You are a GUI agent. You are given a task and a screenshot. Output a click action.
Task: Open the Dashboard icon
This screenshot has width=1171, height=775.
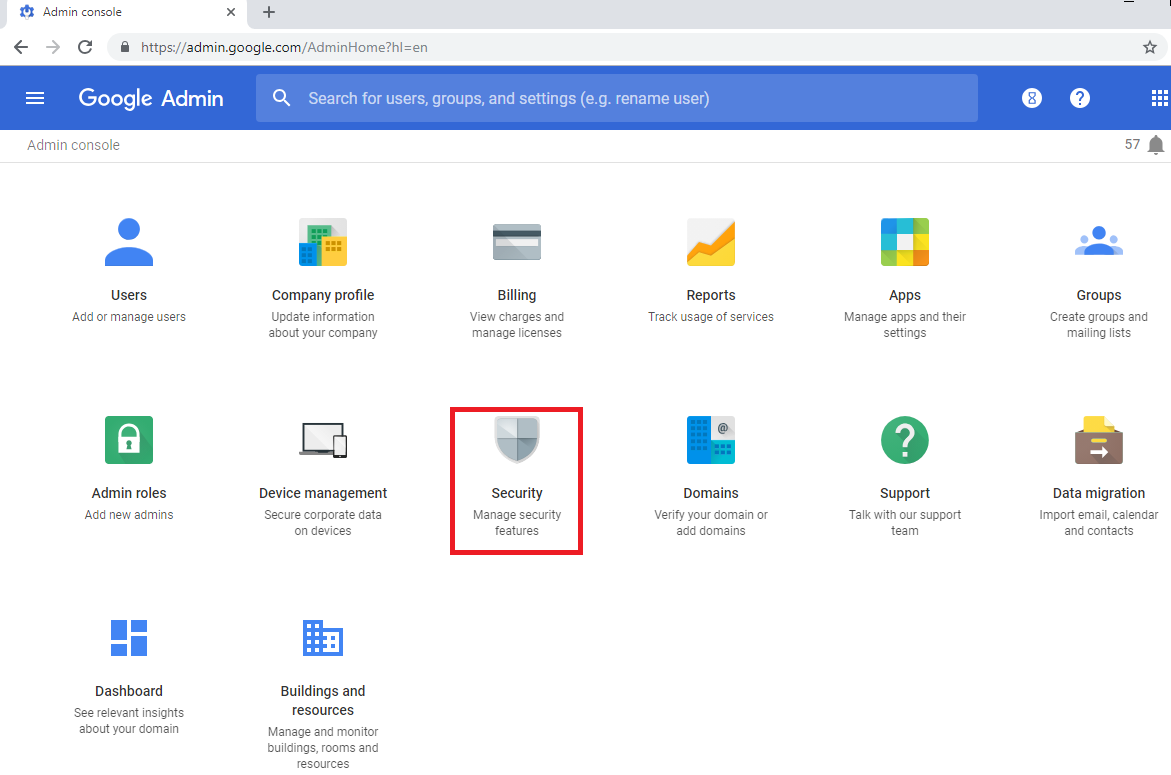[x=129, y=638]
